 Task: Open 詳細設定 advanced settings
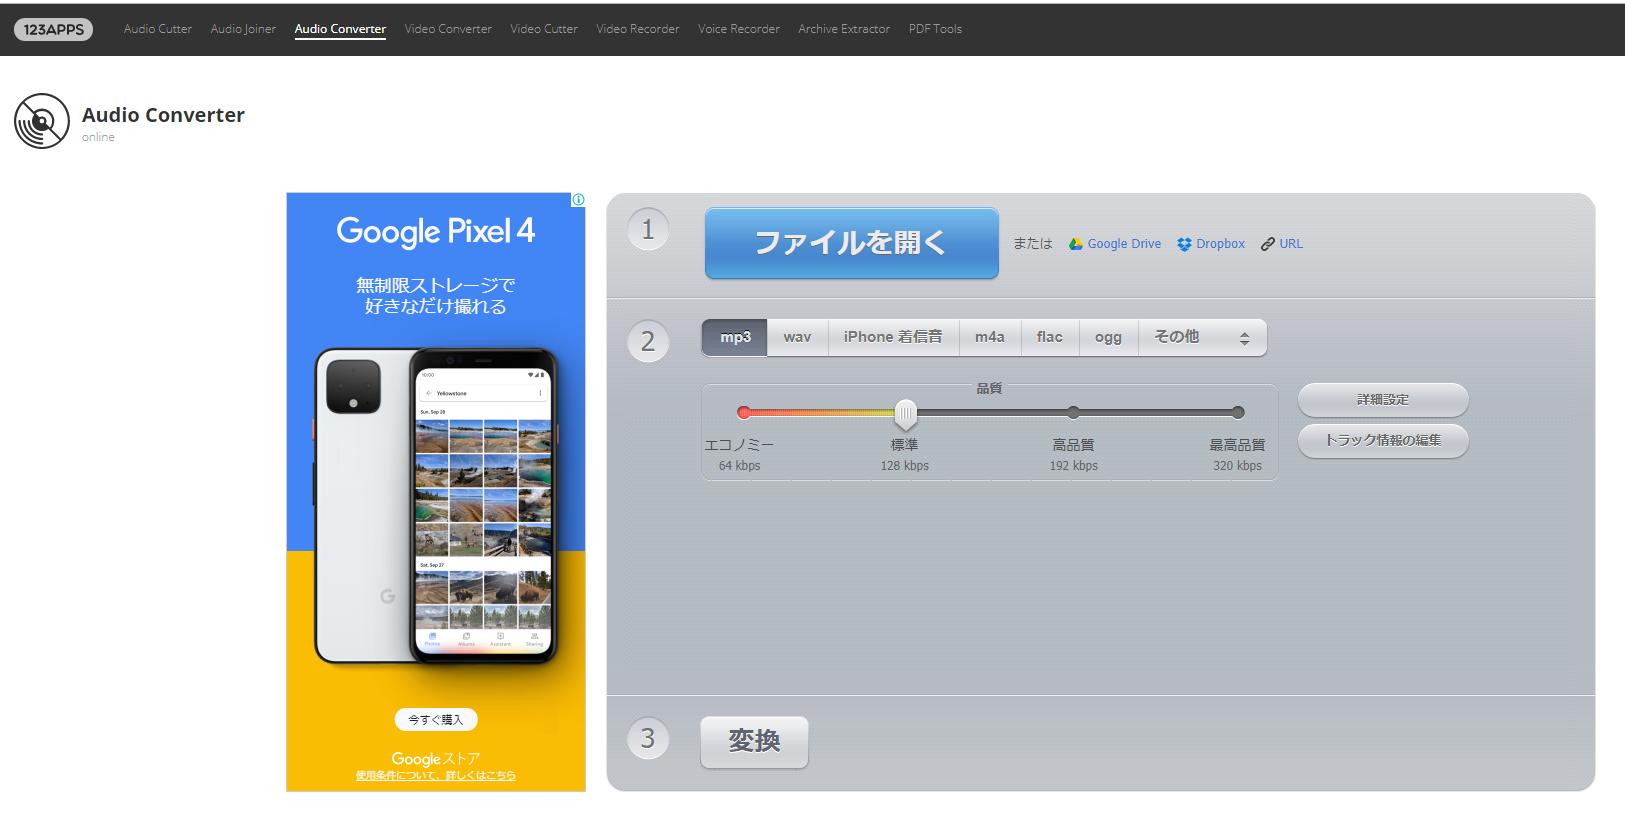coord(1383,400)
